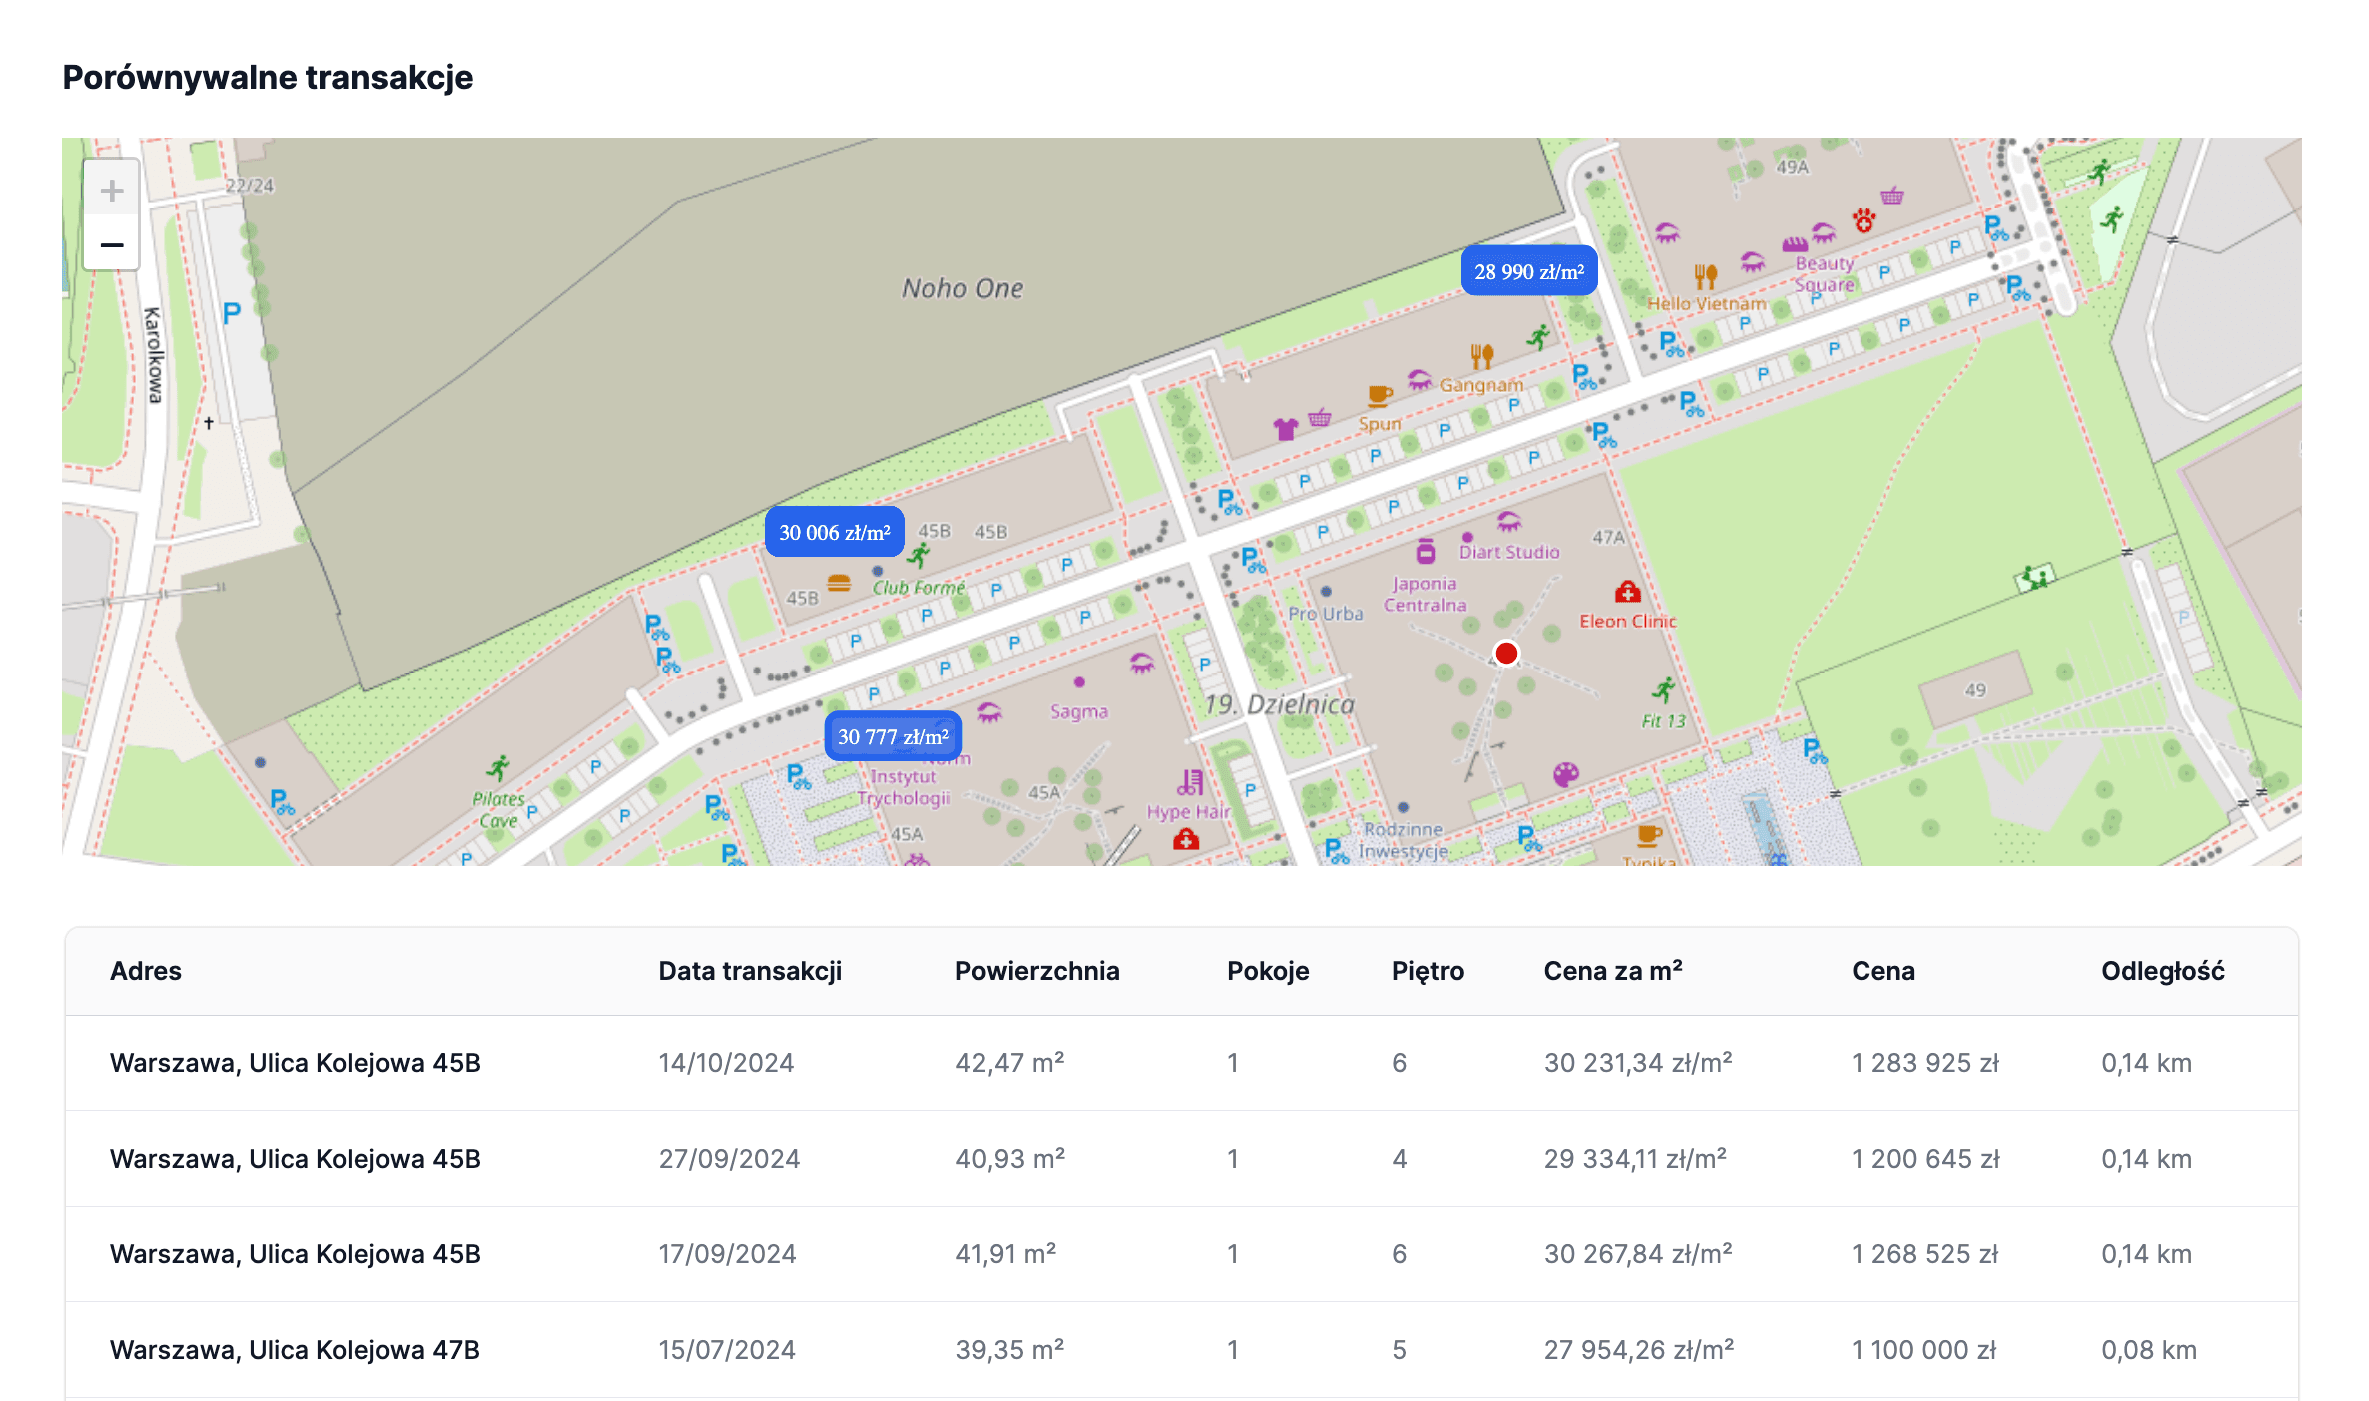The width and height of the screenshot is (2369, 1401).
Task: Click the 30 006 zł/m² price marker
Action: 834,532
